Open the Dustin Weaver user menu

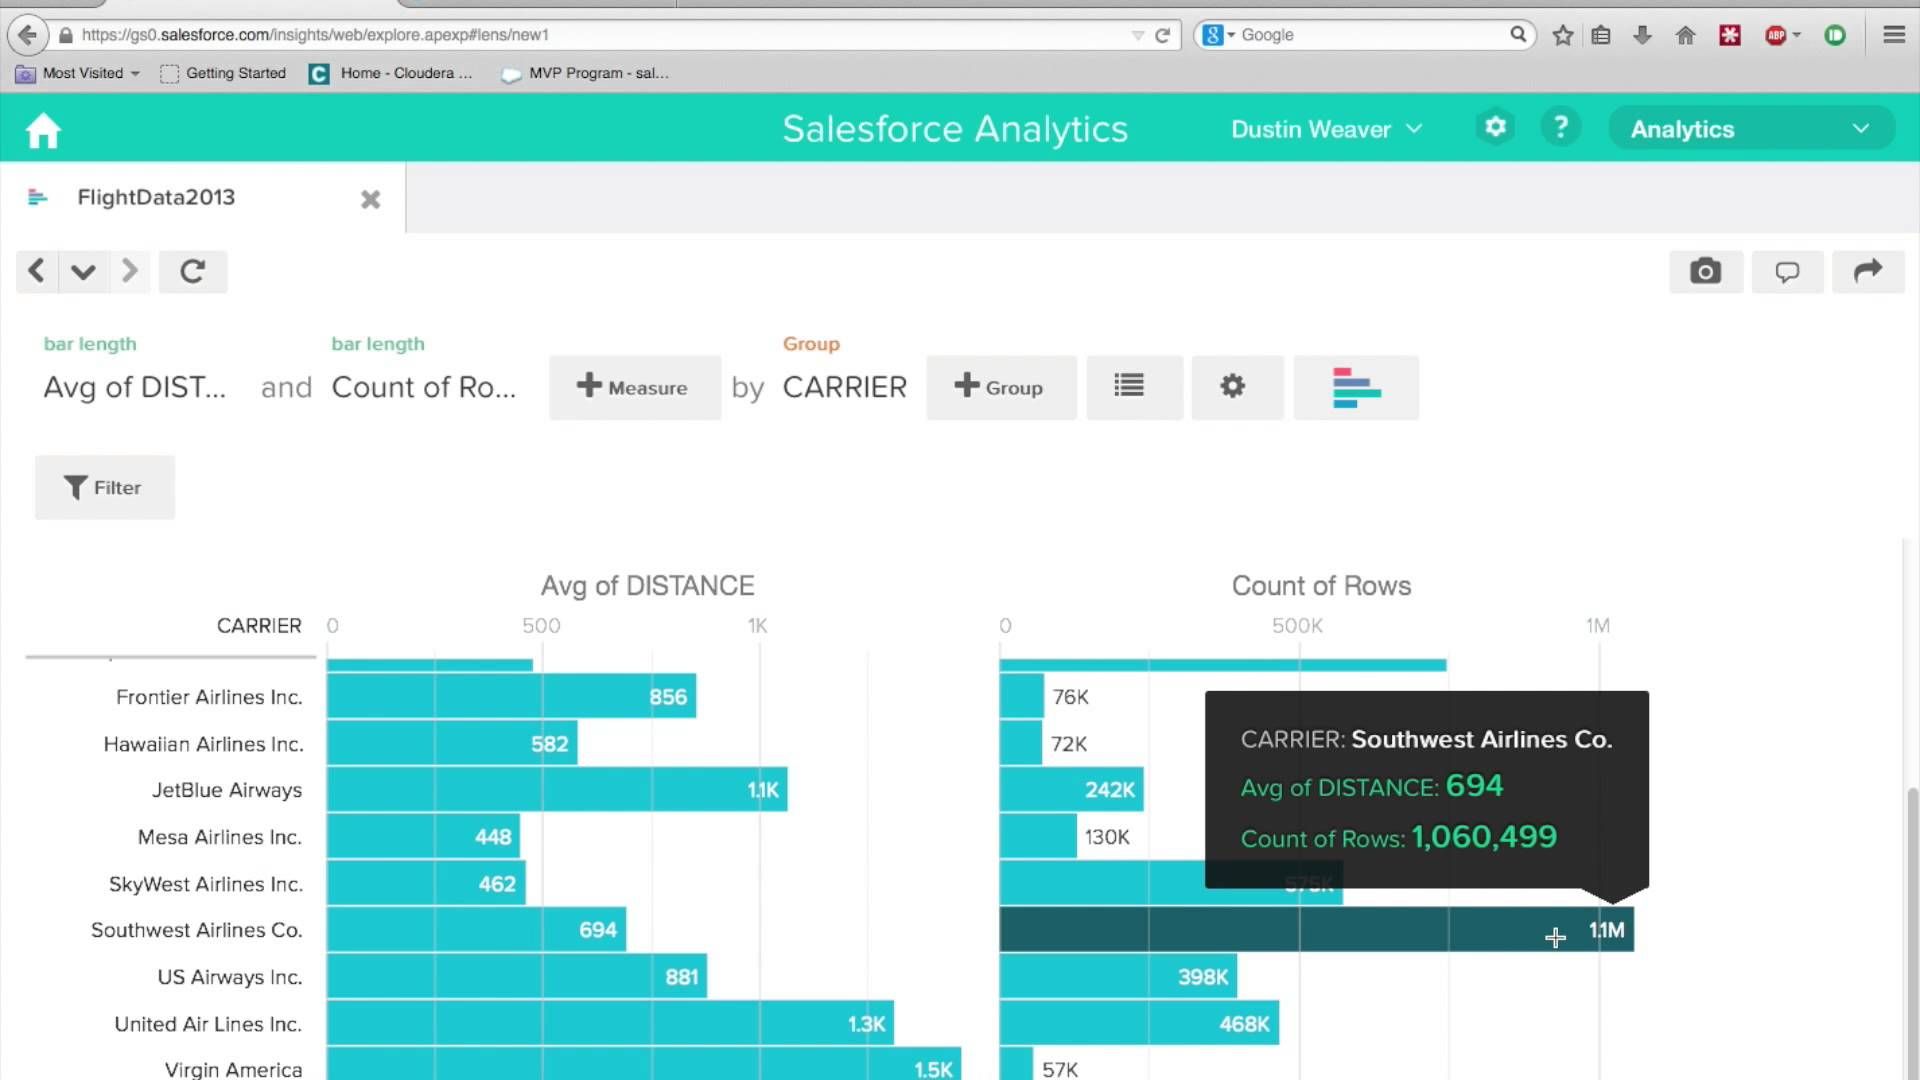(x=1326, y=129)
